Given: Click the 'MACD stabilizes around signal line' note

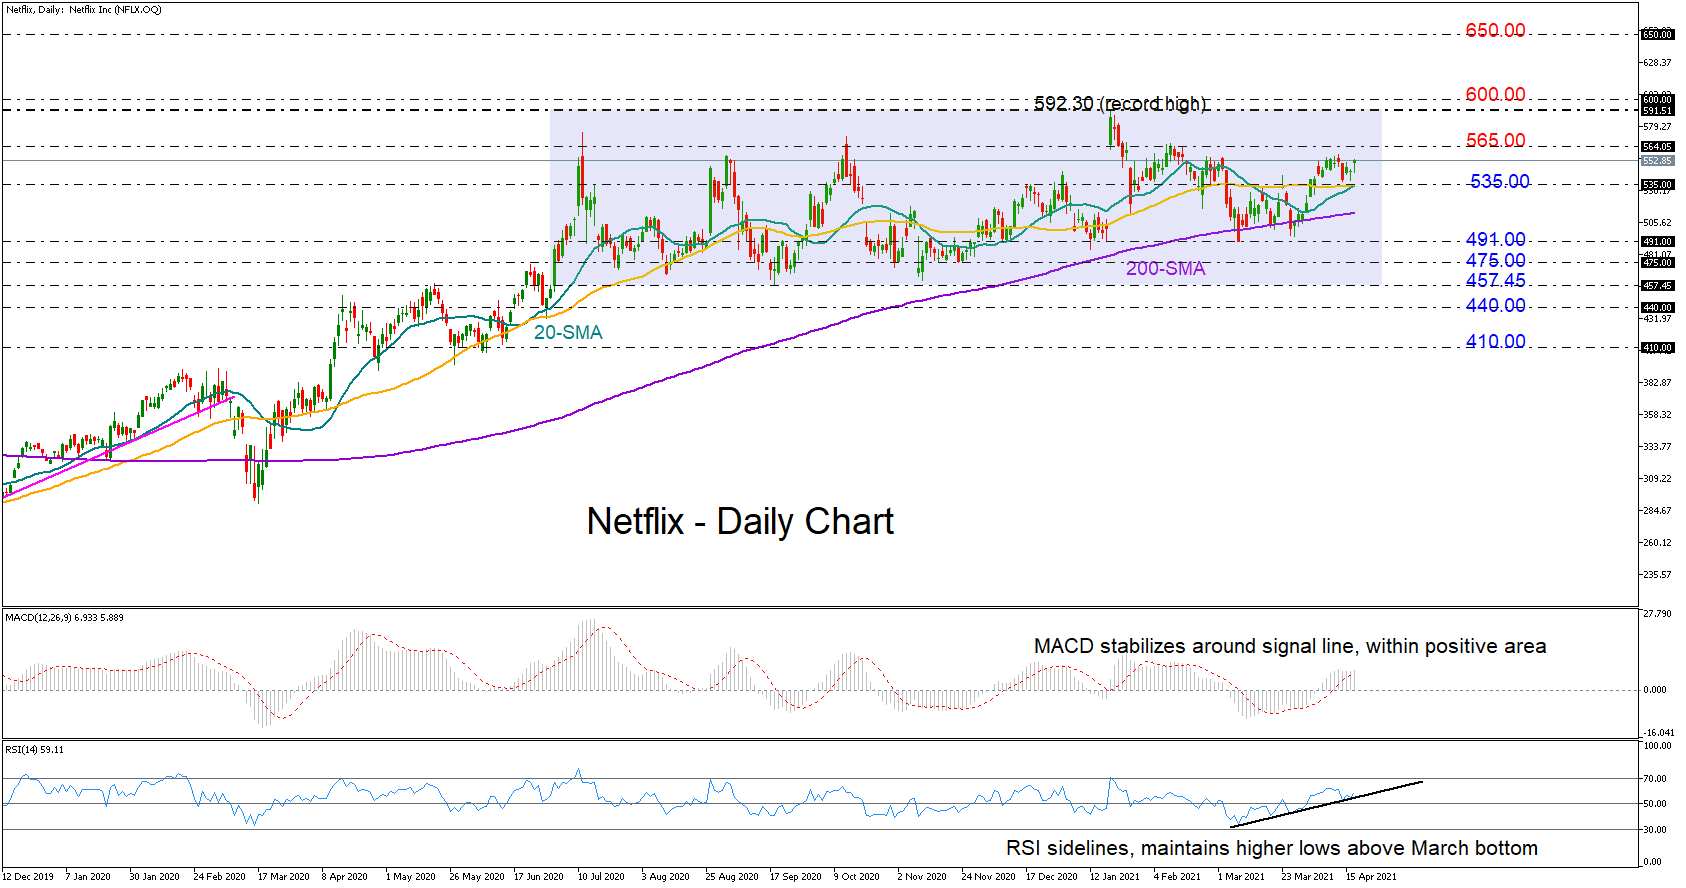Looking at the screenshot, I should (1290, 646).
